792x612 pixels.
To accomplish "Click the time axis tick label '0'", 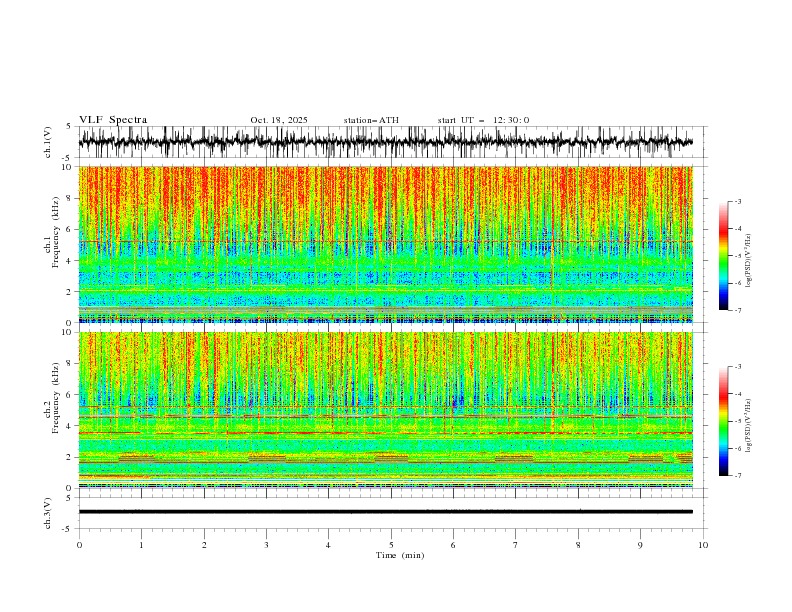I will point(79,545).
